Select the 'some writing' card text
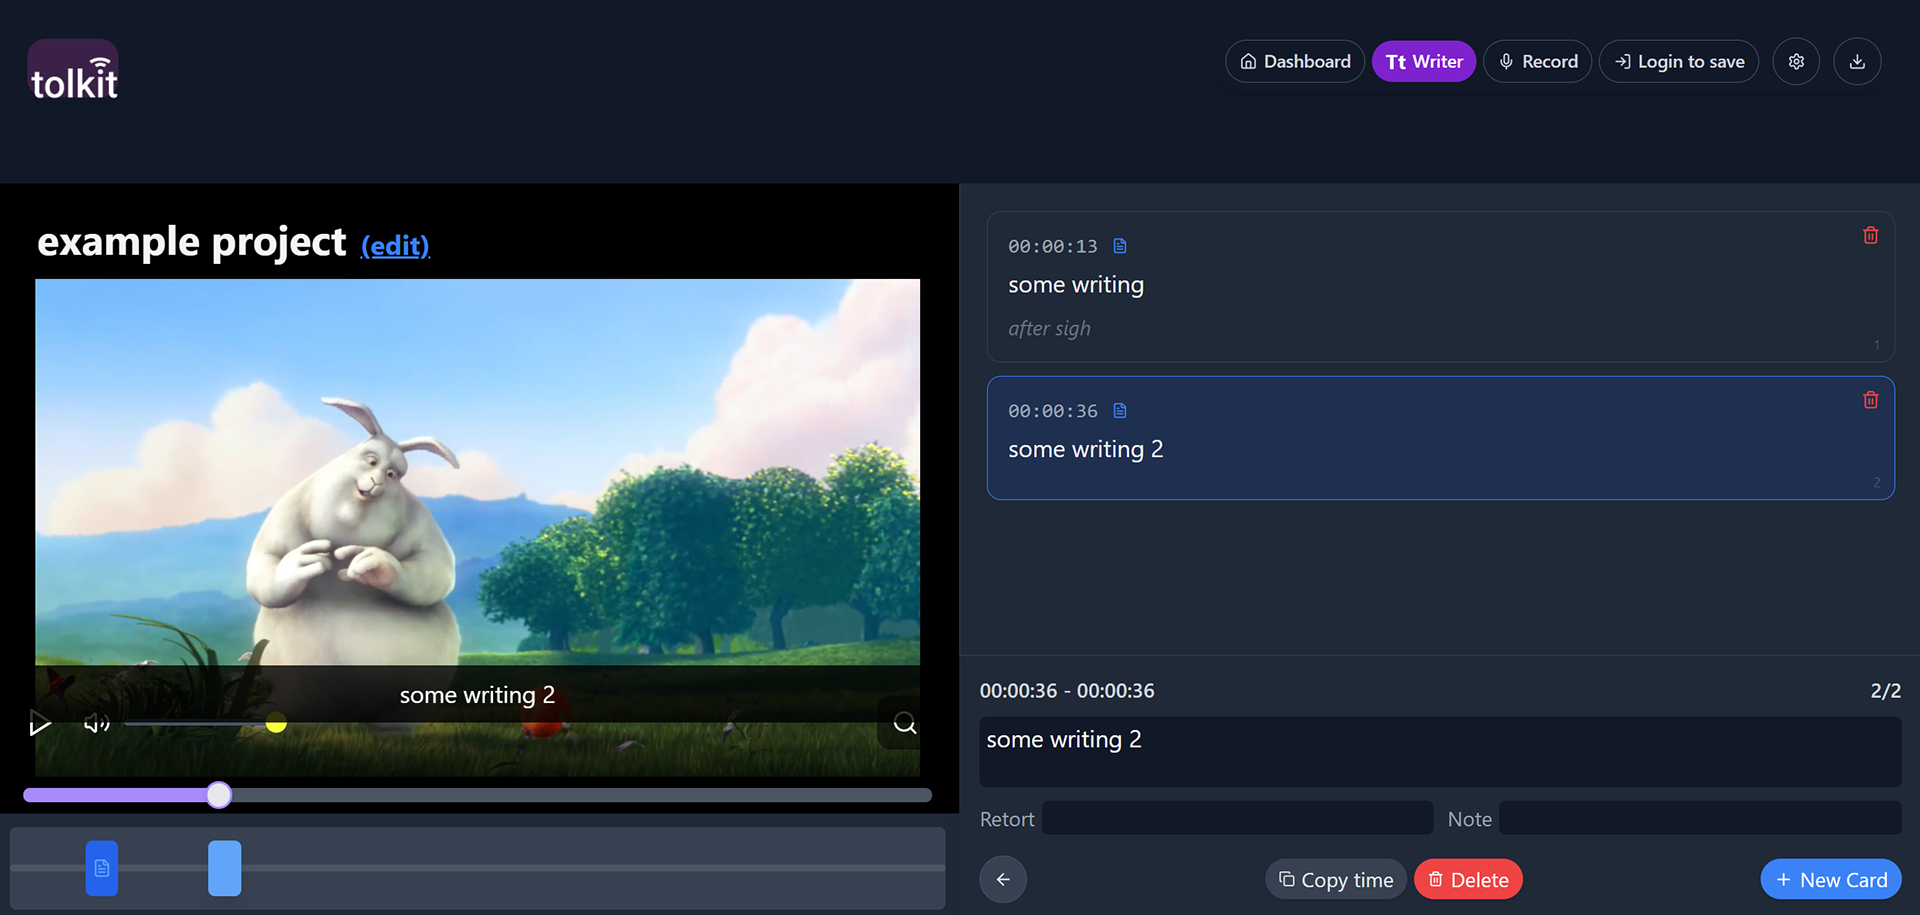 coord(1076,285)
